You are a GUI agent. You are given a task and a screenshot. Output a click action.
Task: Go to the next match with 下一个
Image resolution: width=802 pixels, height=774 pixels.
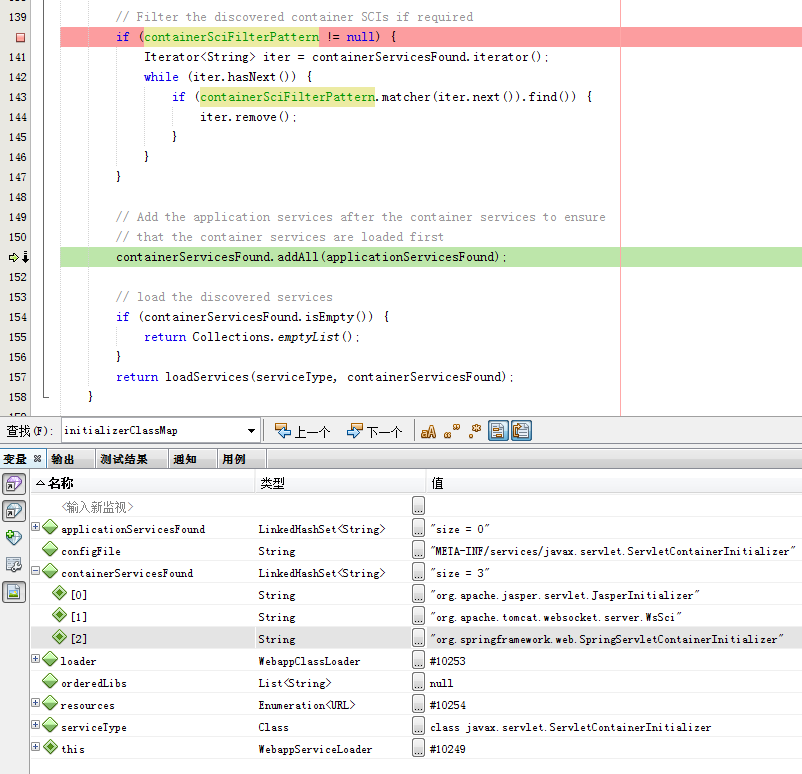(x=374, y=432)
